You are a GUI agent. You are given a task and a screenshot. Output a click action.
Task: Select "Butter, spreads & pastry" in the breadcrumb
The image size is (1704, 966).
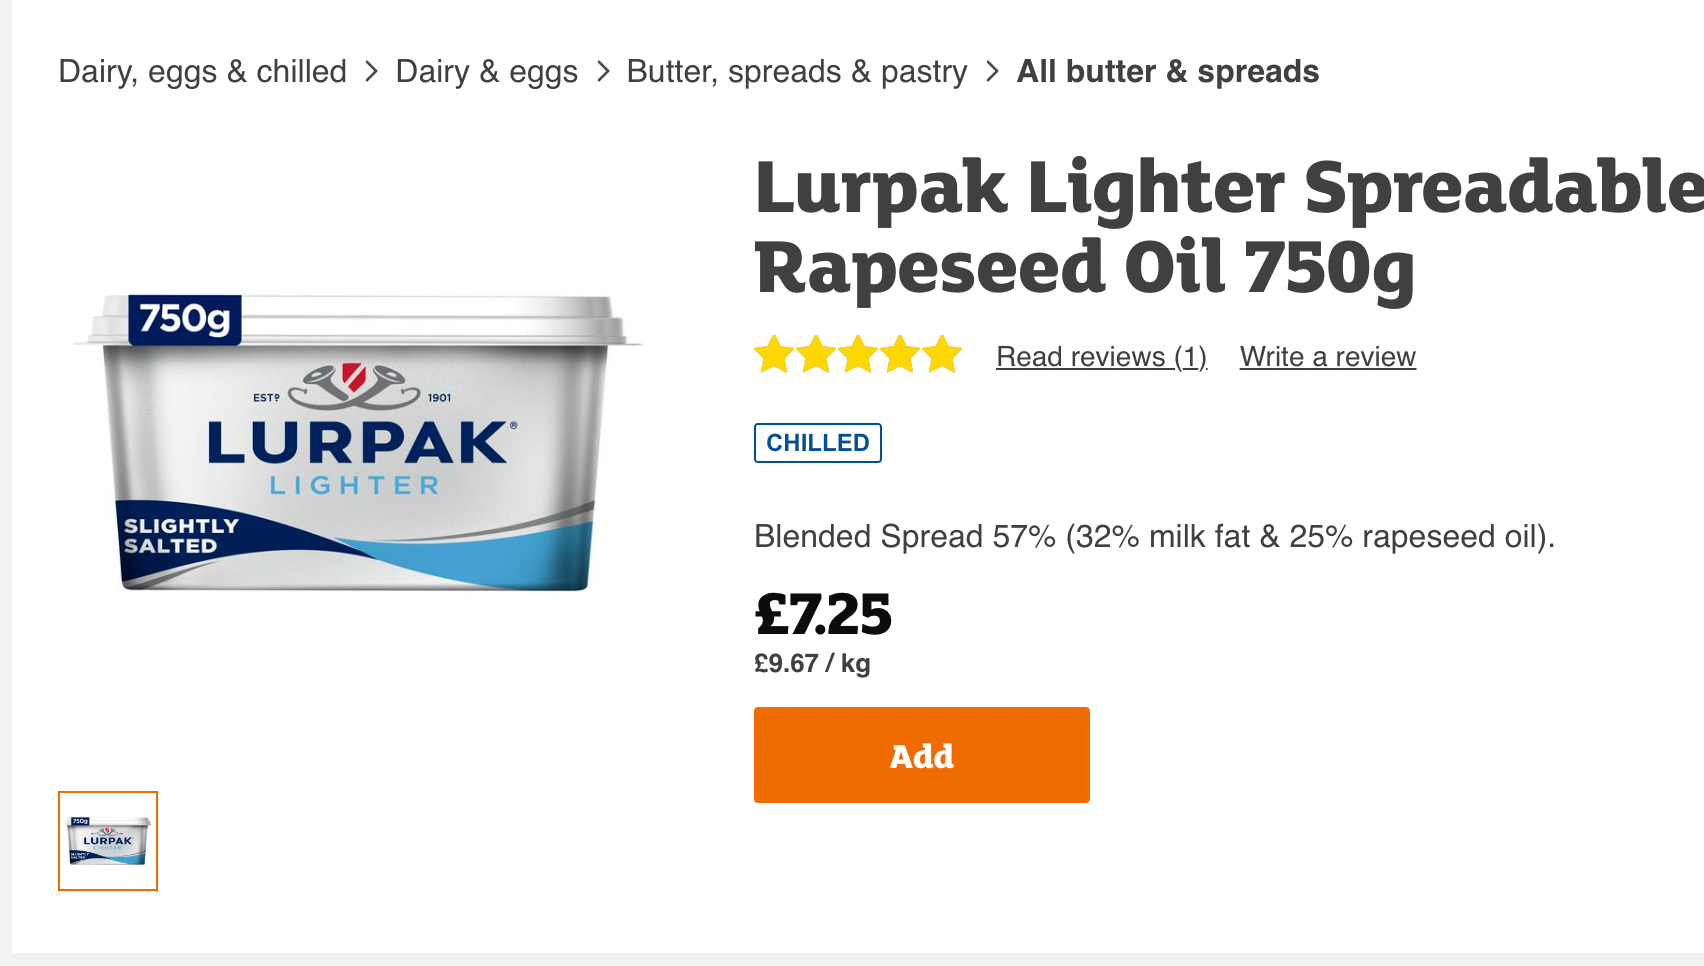click(x=797, y=71)
